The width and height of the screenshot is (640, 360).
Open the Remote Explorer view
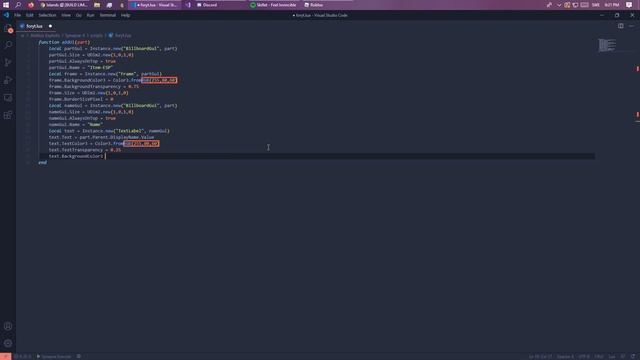8,98
